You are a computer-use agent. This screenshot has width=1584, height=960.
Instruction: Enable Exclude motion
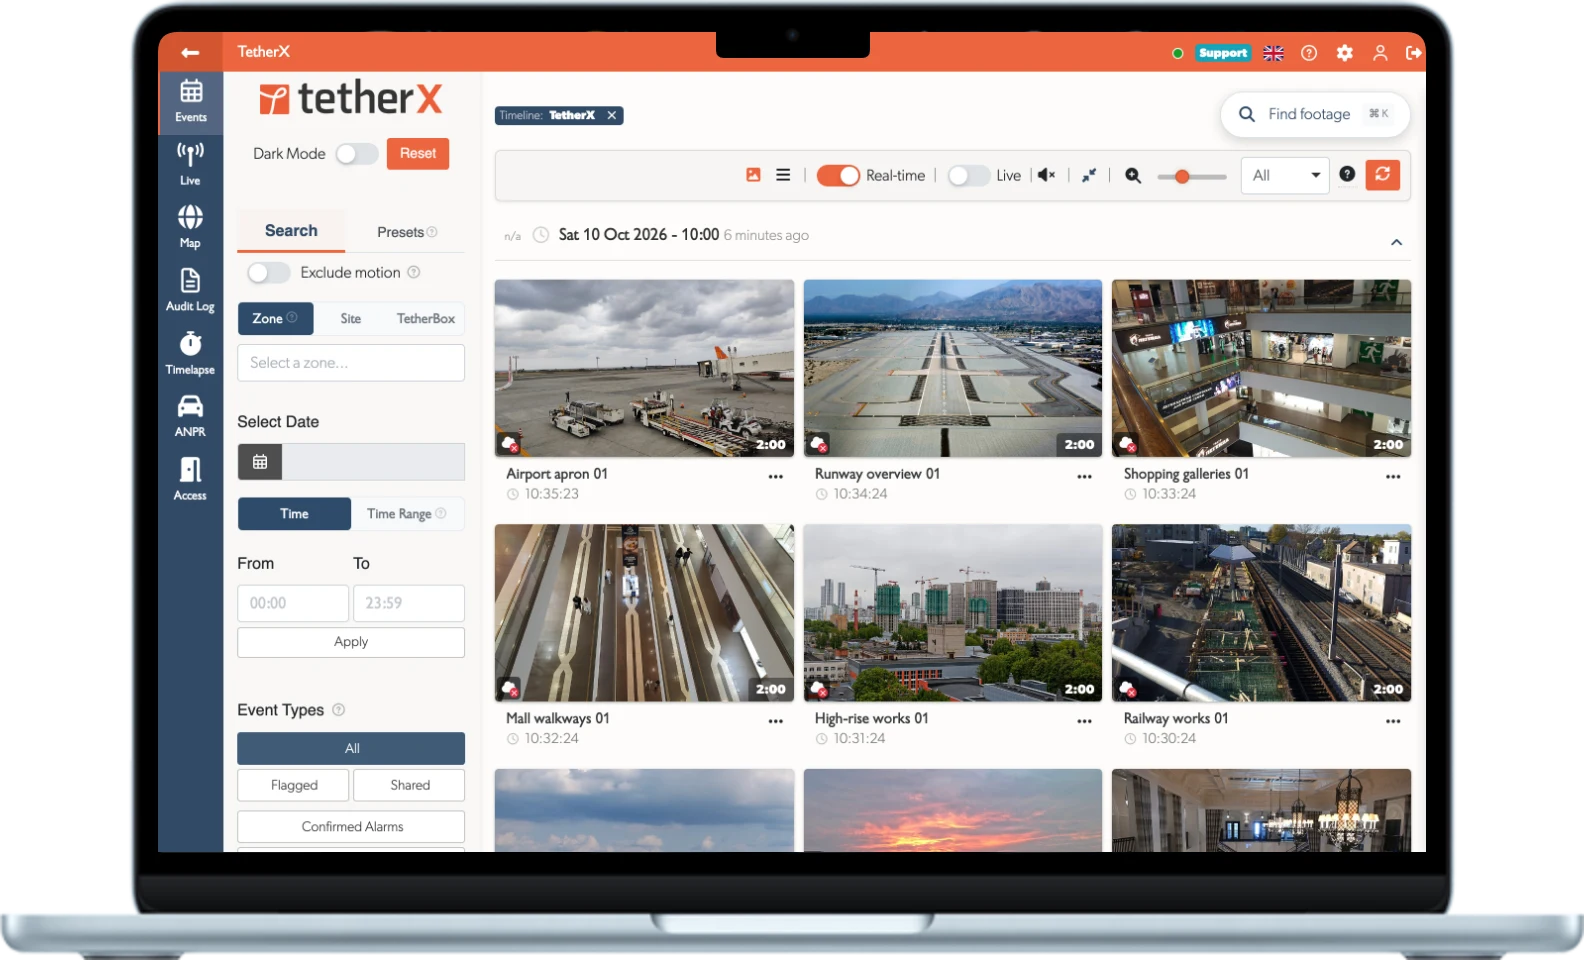tap(269, 273)
